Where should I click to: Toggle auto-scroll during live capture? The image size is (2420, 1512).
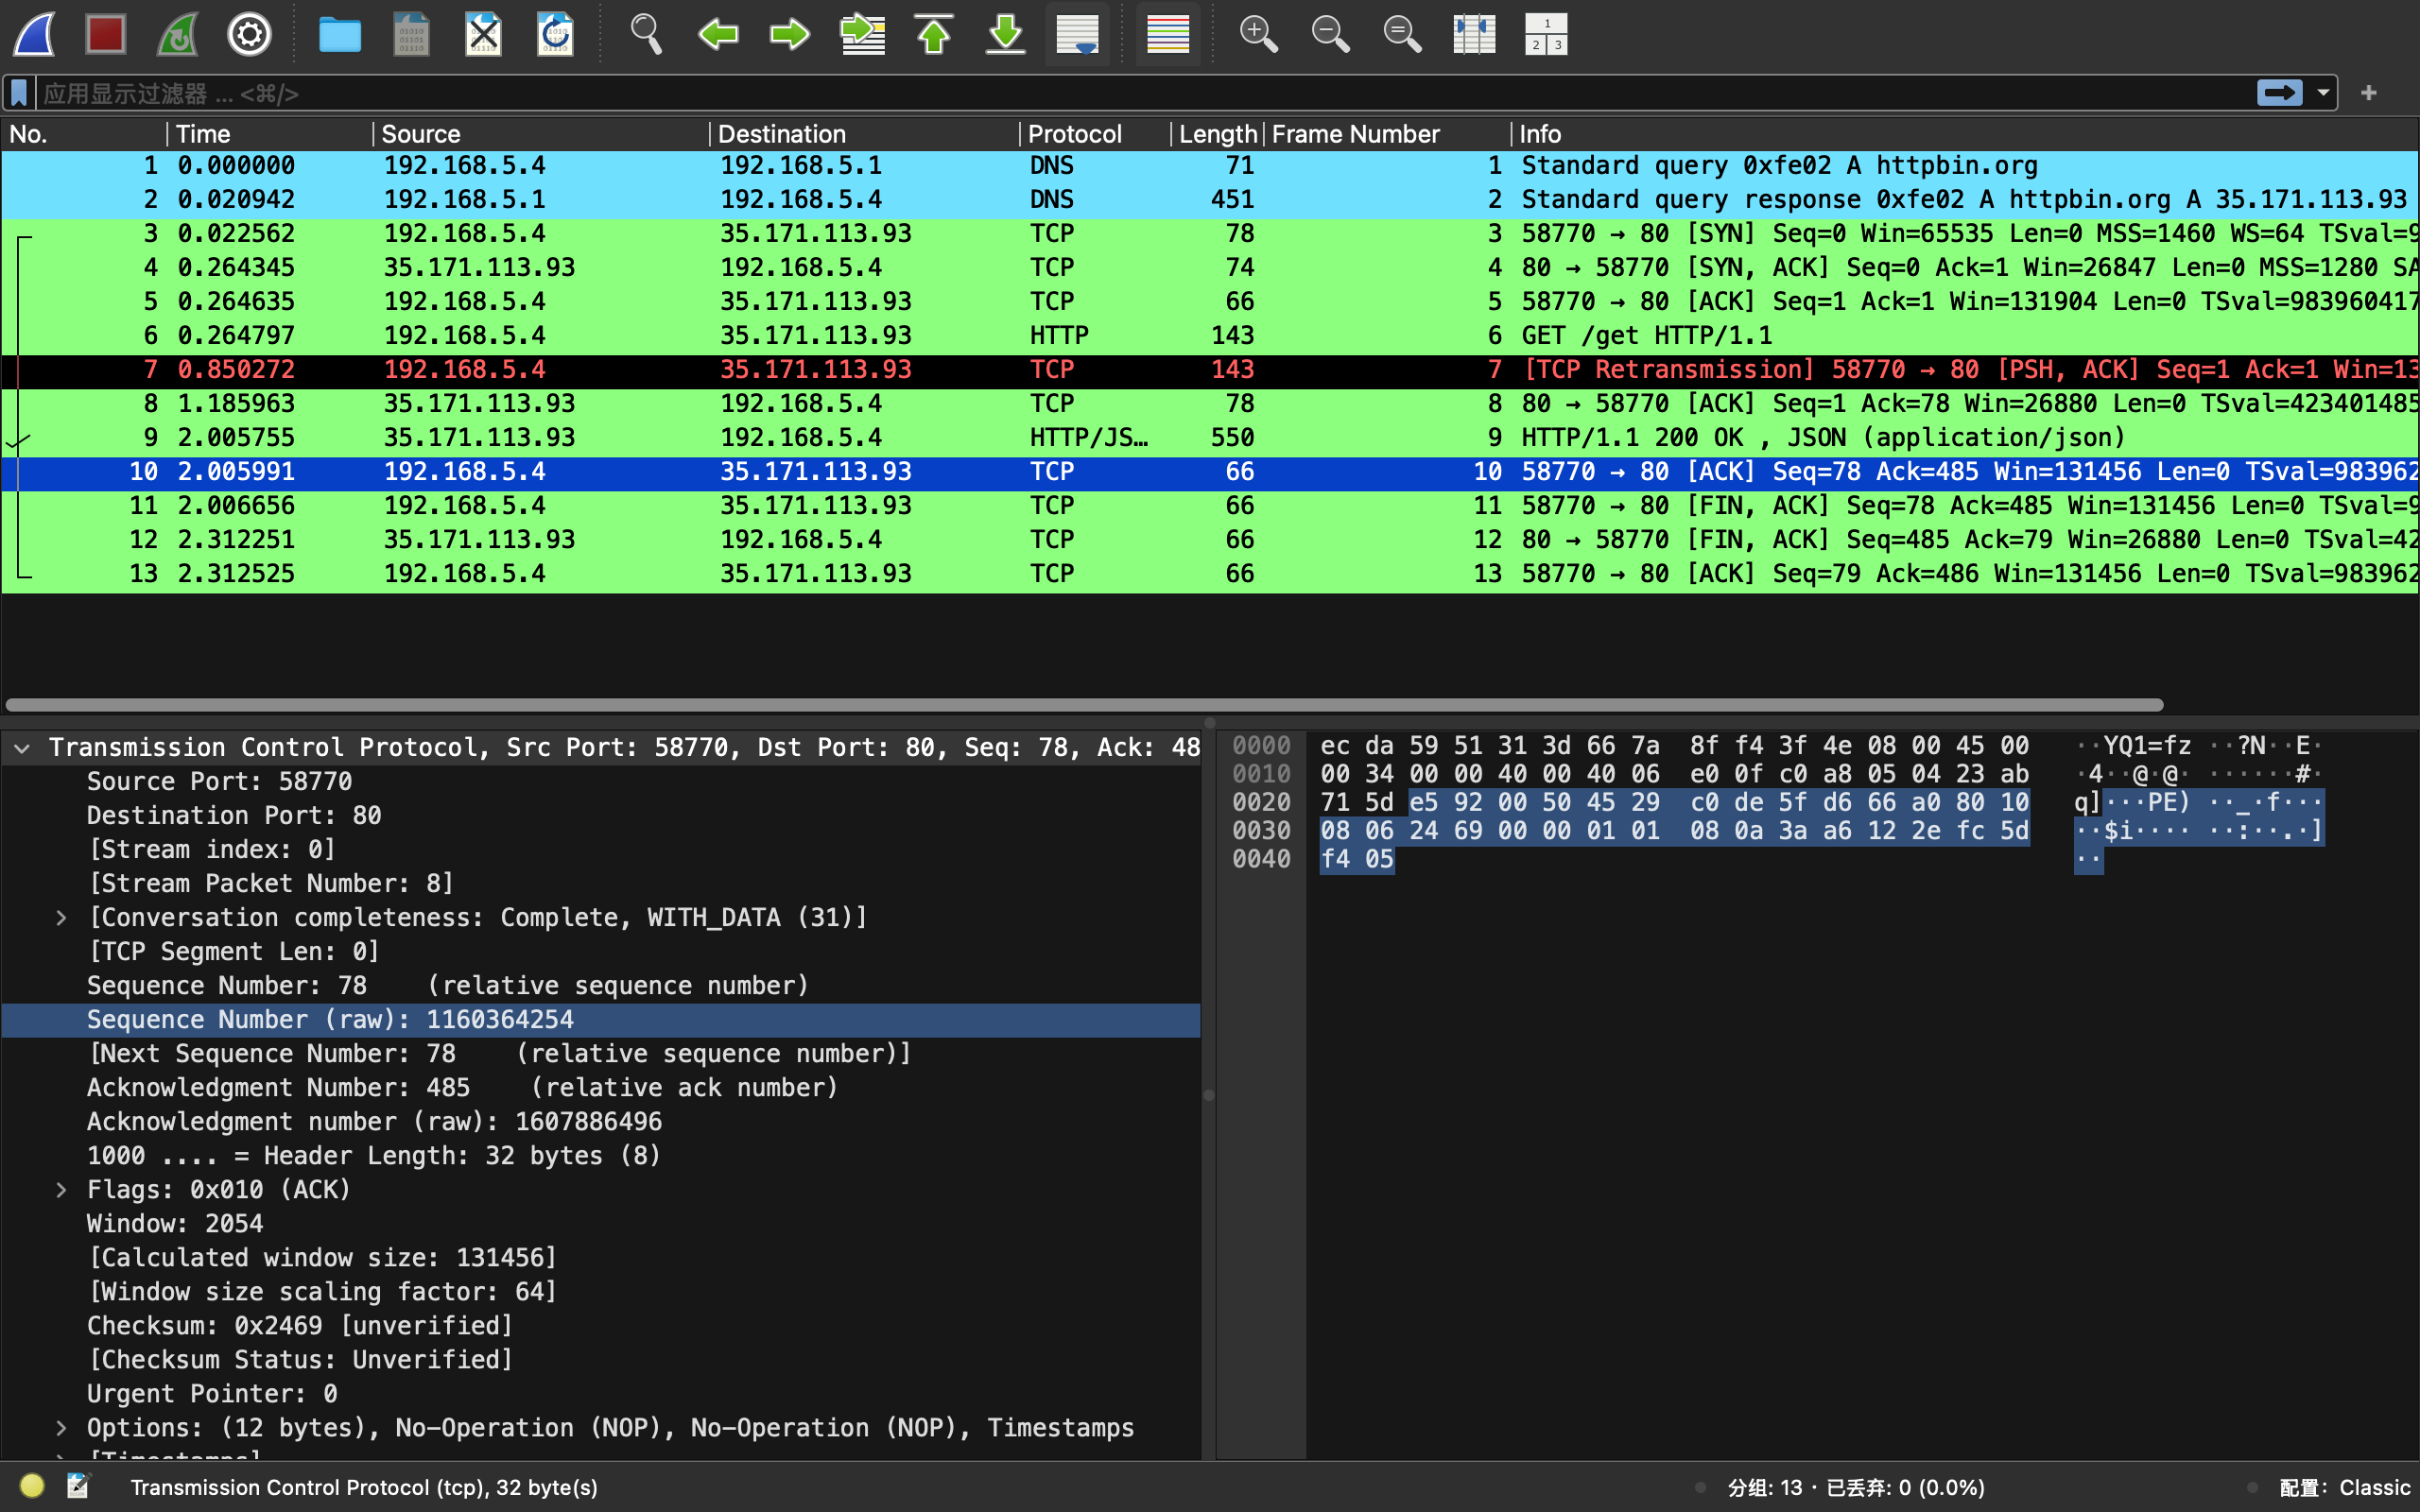click(1078, 34)
